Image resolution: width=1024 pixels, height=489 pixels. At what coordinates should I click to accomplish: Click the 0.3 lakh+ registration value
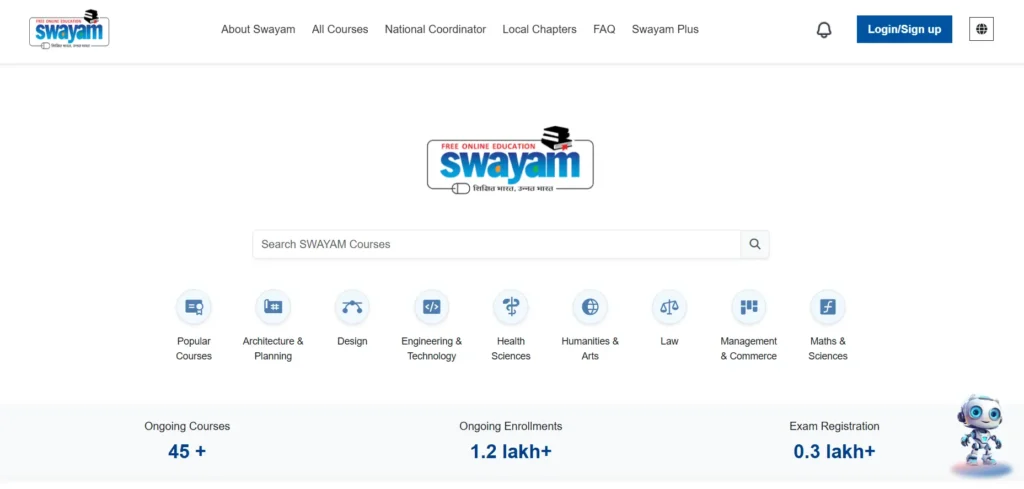pos(835,451)
